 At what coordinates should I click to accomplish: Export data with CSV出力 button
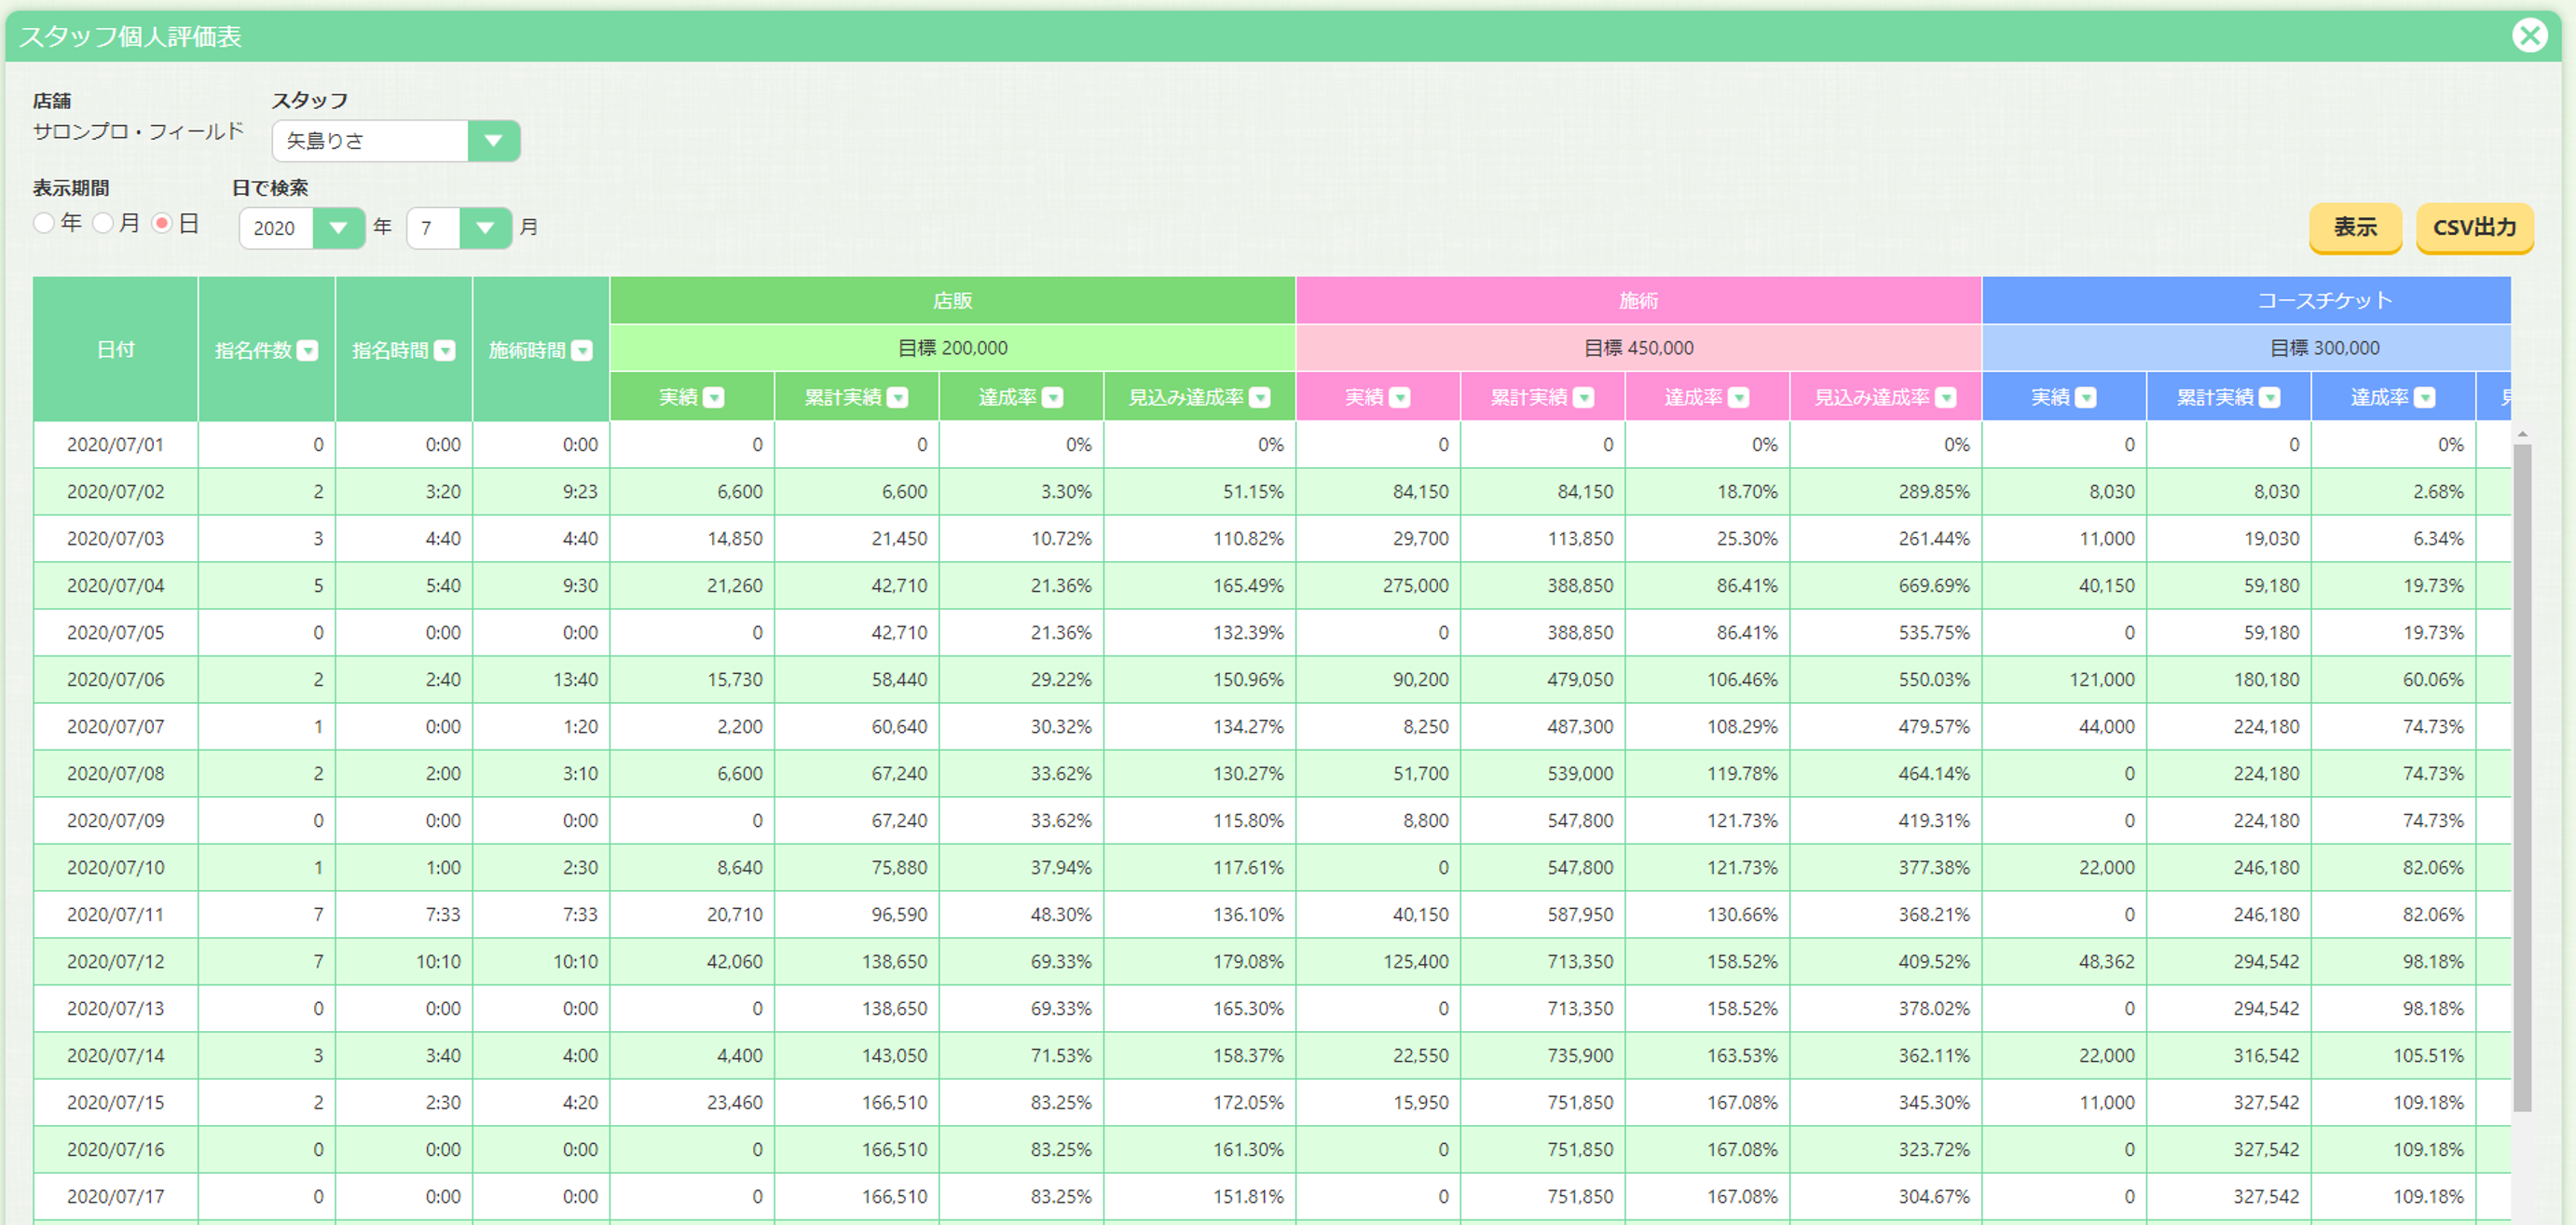[x=2474, y=228]
